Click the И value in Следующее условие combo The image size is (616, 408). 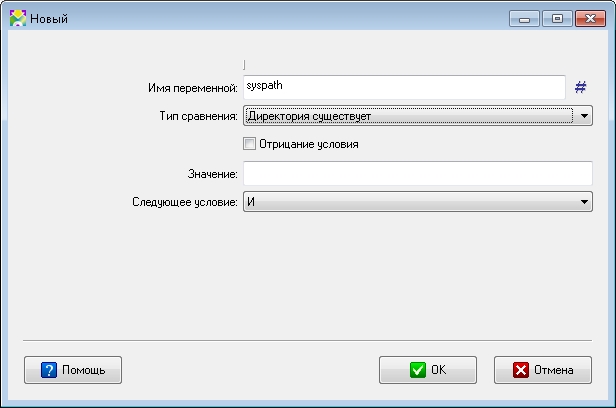[251, 202]
